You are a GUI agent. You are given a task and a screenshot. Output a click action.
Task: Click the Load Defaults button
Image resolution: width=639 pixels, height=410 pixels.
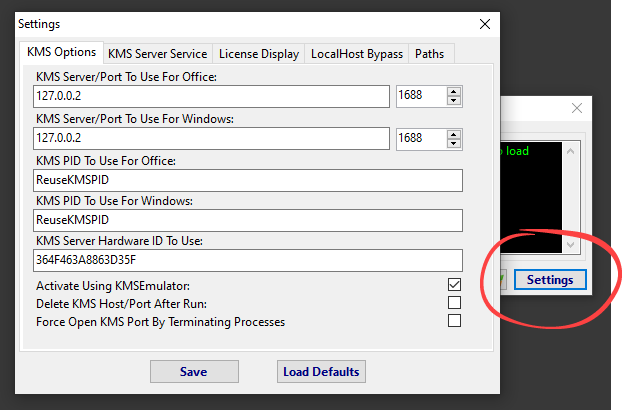pos(321,372)
